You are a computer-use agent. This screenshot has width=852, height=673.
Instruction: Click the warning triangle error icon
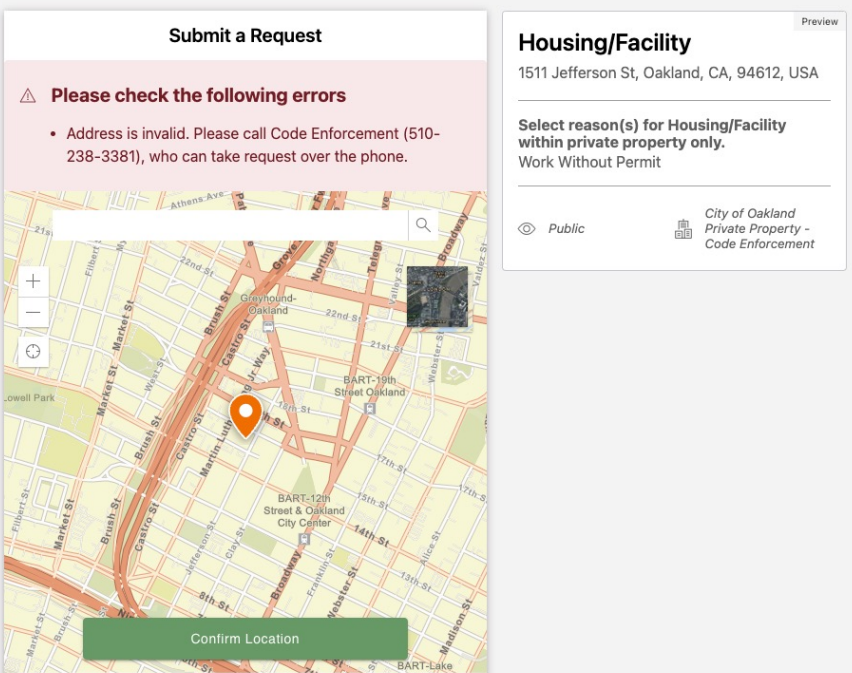coord(28,96)
